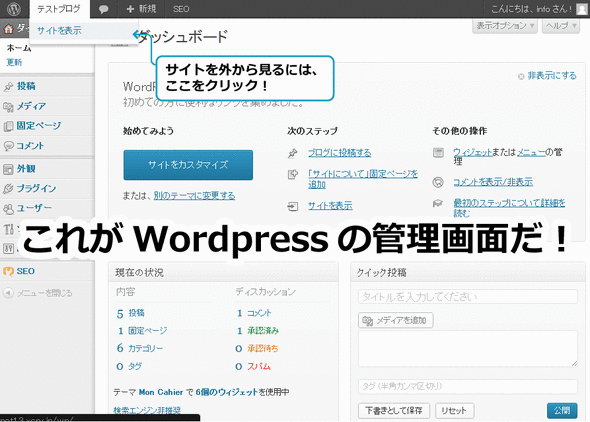
Task: Open the 投稿 sidebar menu
Action: tap(26, 86)
